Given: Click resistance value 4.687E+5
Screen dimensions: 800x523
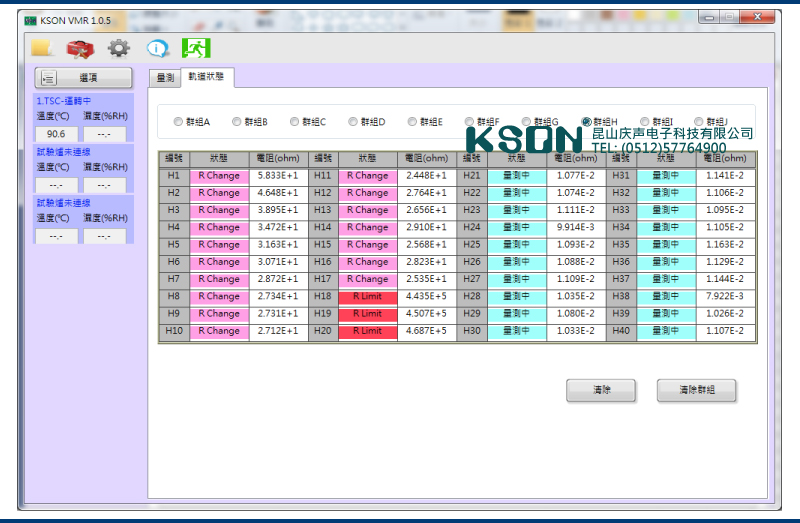Looking at the screenshot, I should pyautogui.click(x=427, y=332).
